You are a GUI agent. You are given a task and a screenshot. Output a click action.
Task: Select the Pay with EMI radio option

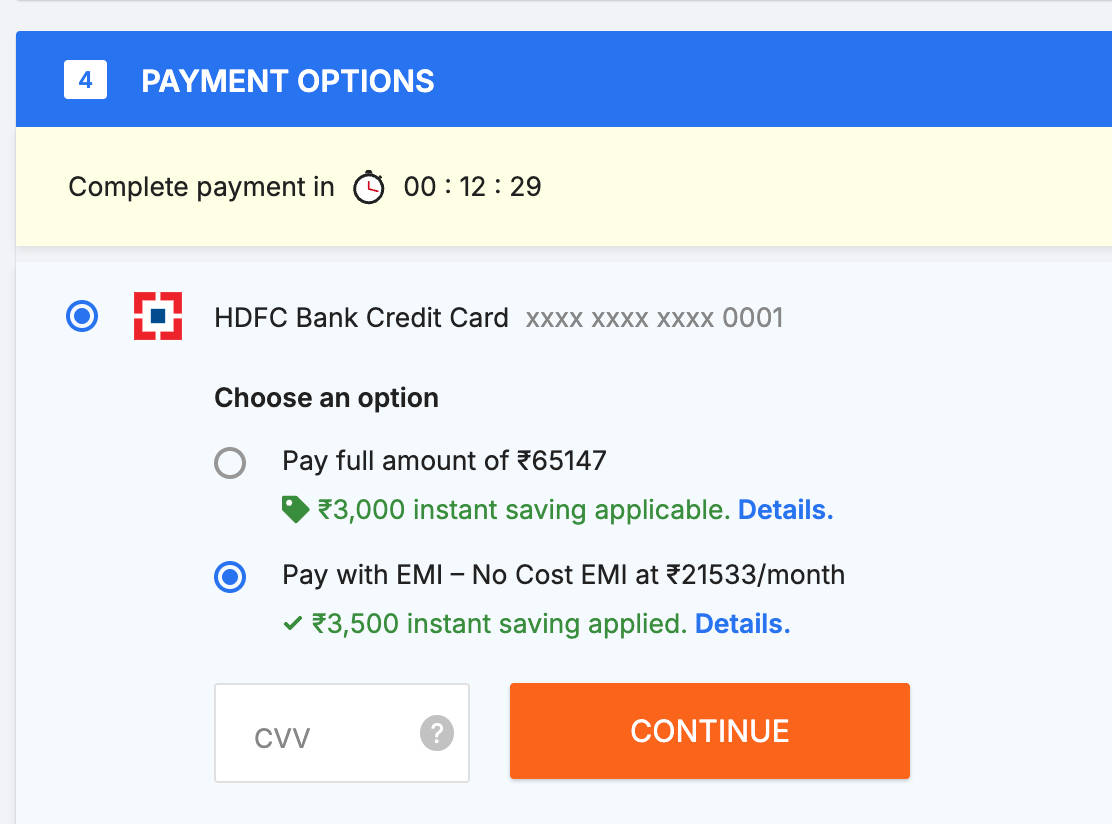click(230, 577)
